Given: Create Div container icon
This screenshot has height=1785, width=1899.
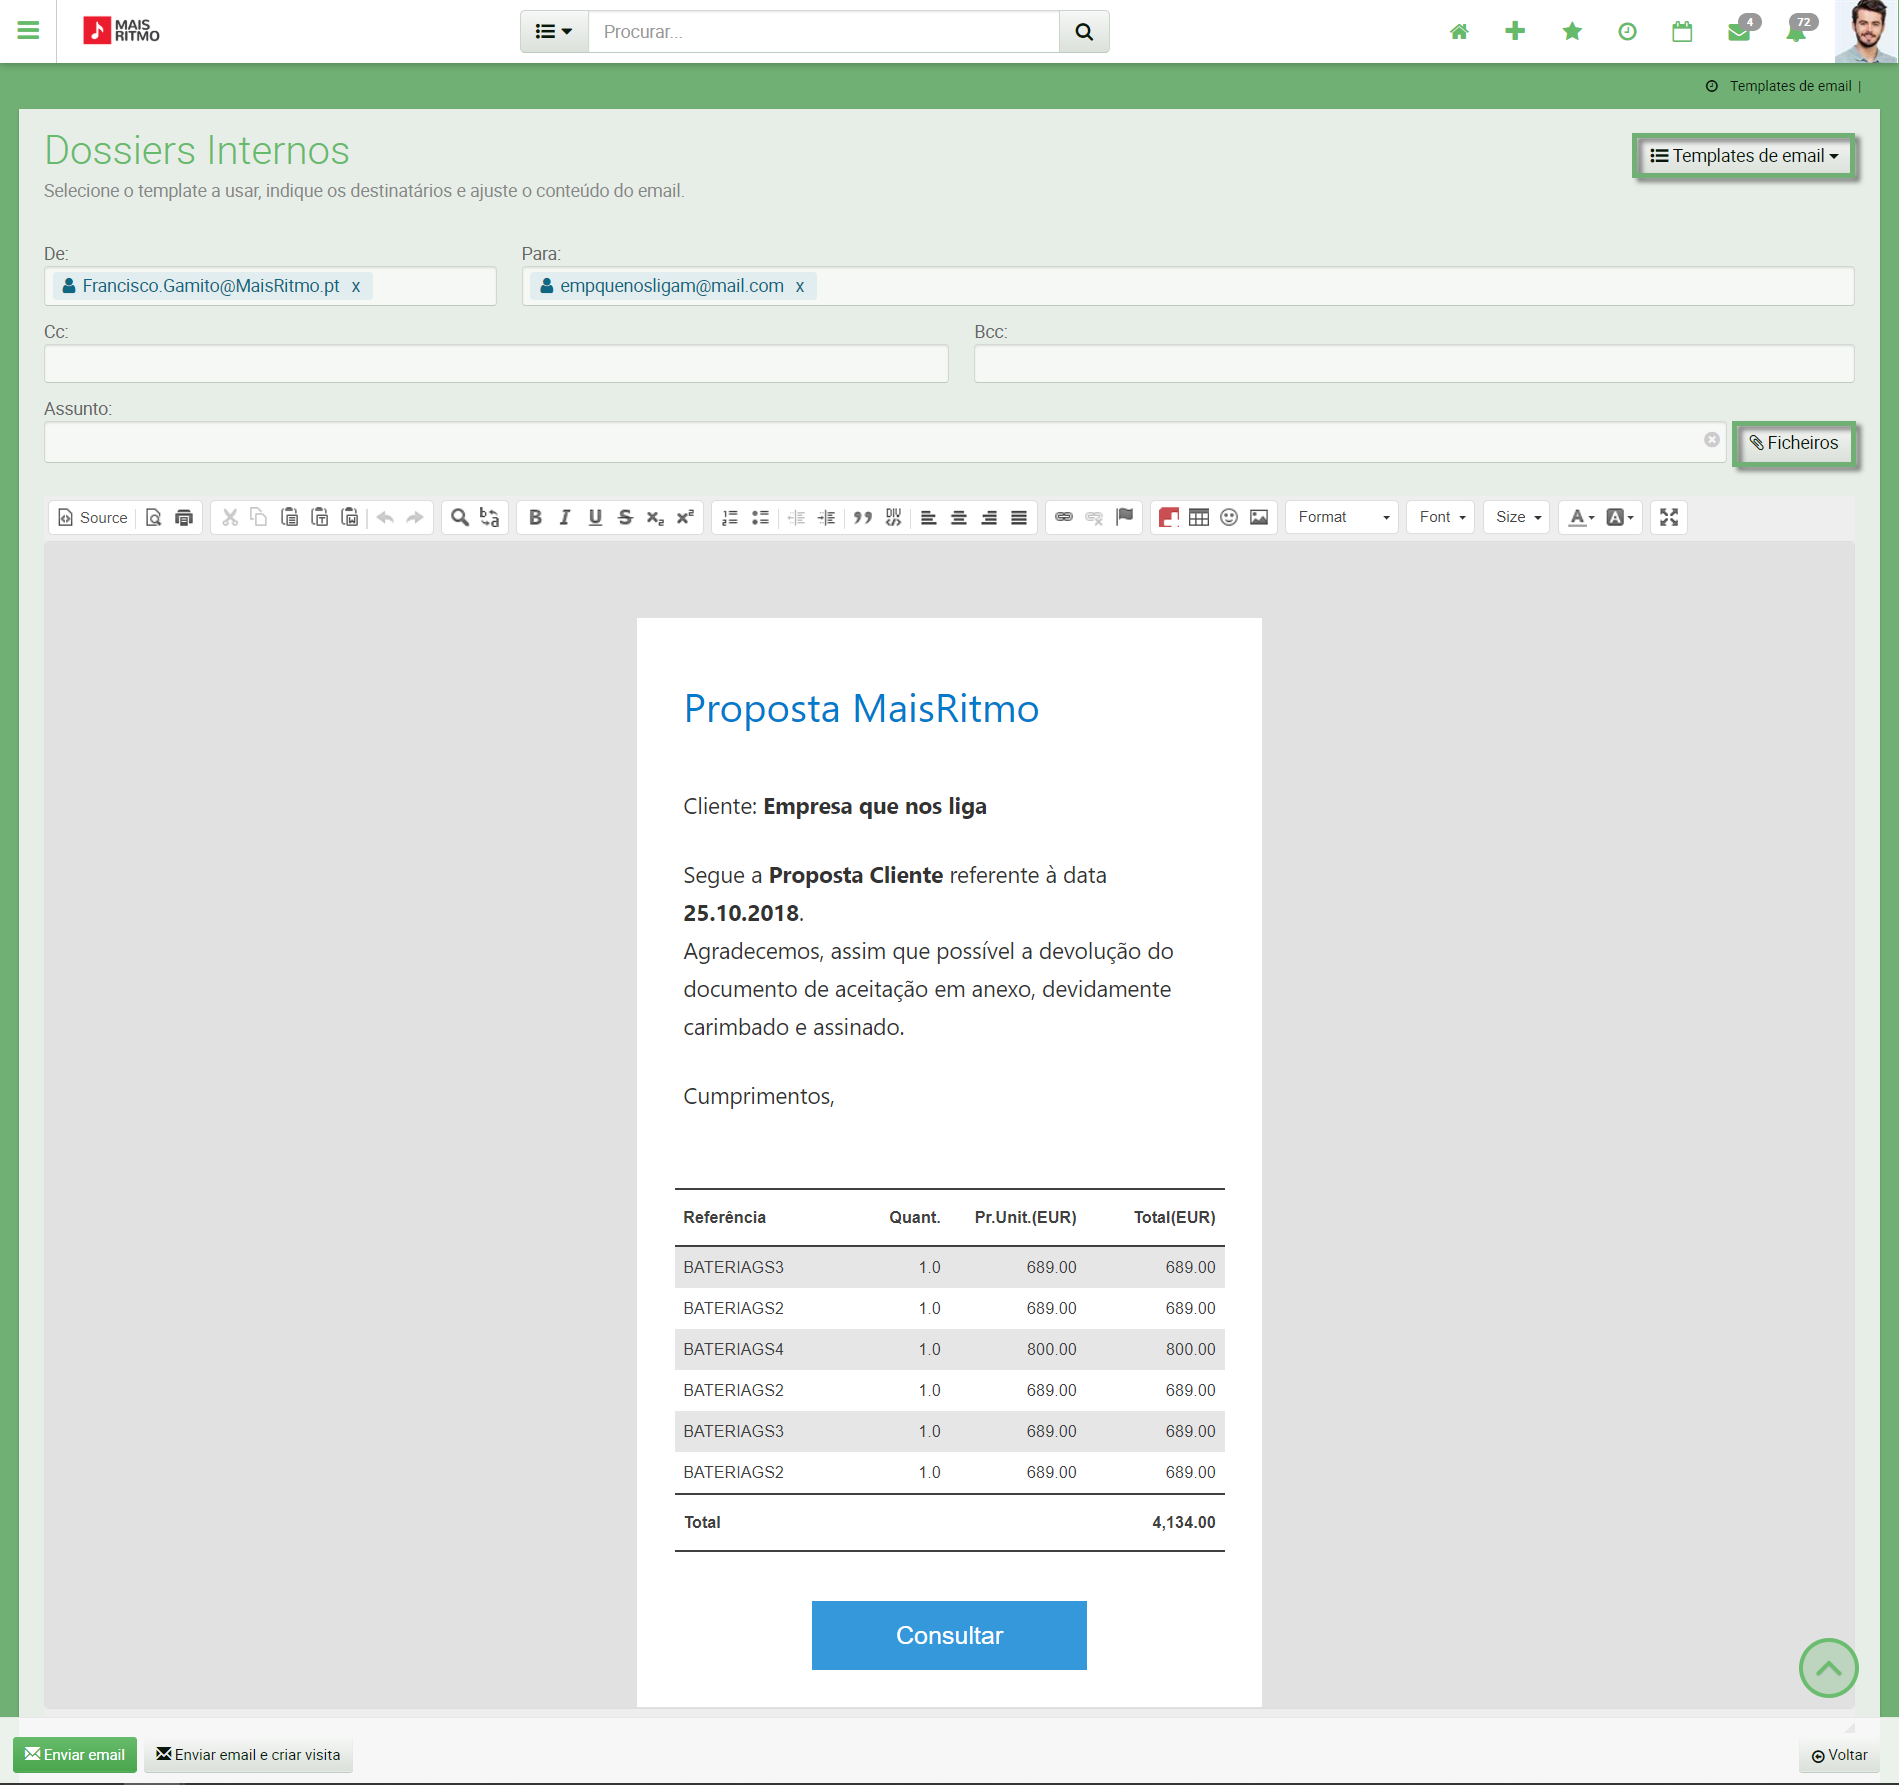Looking at the screenshot, I should [893, 517].
